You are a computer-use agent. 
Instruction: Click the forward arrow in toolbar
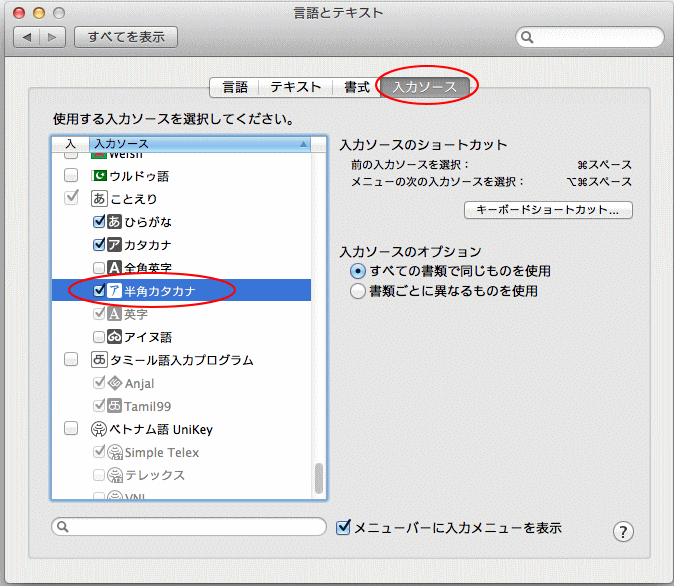point(52,37)
